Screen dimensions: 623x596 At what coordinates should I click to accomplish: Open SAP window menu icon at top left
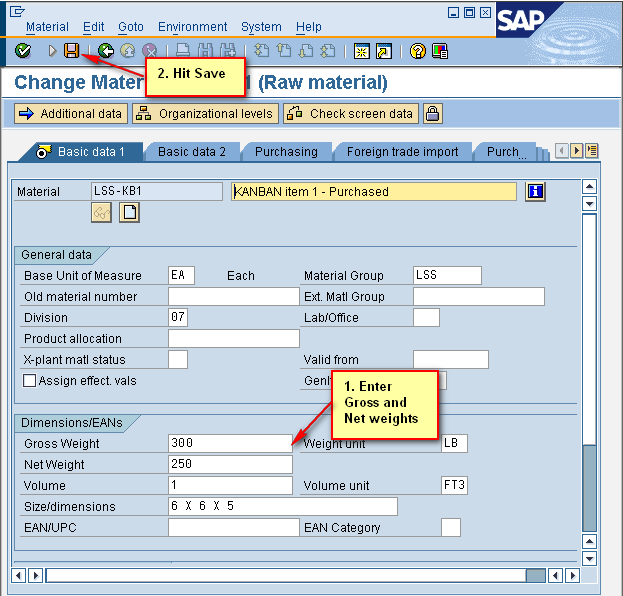17,12
